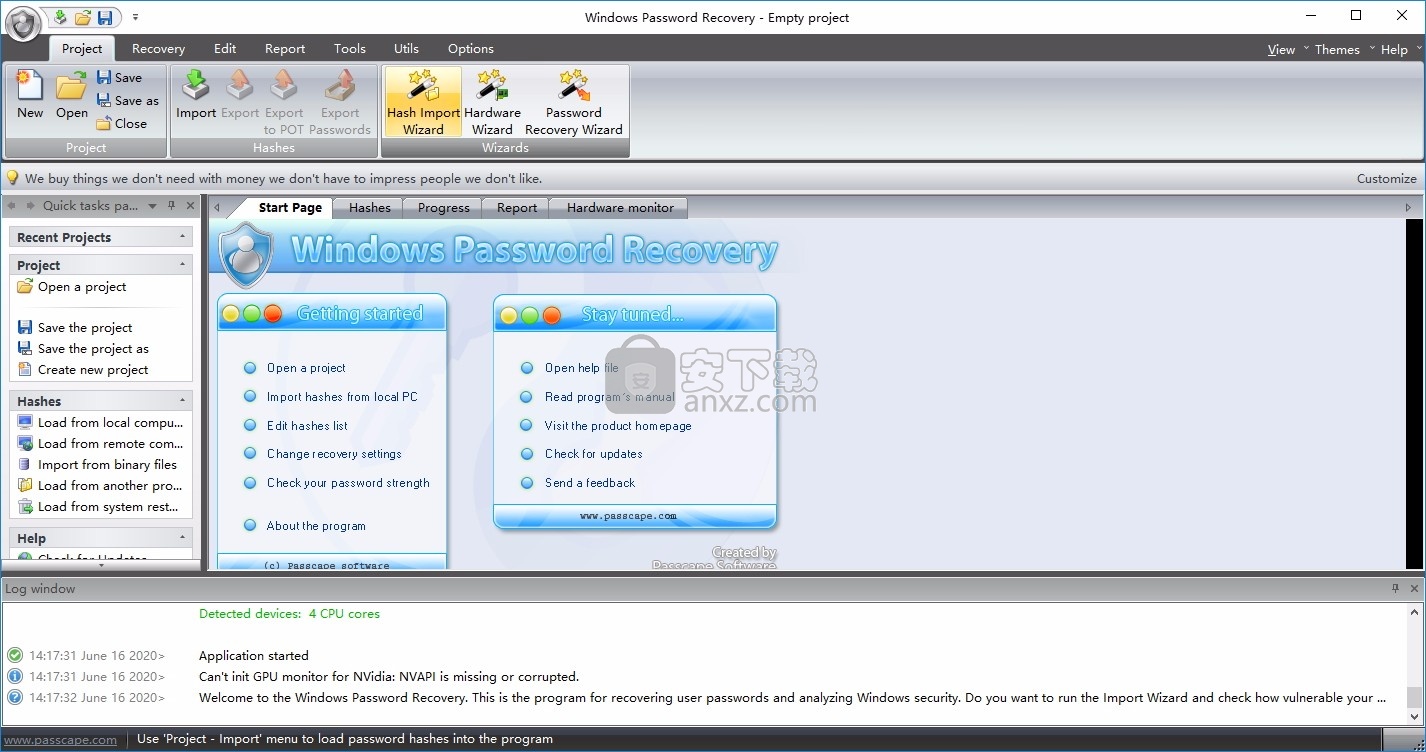Viewport: 1426px width, 752px height.
Task: Click Save in the Project ribbon group
Action: coord(119,77)
